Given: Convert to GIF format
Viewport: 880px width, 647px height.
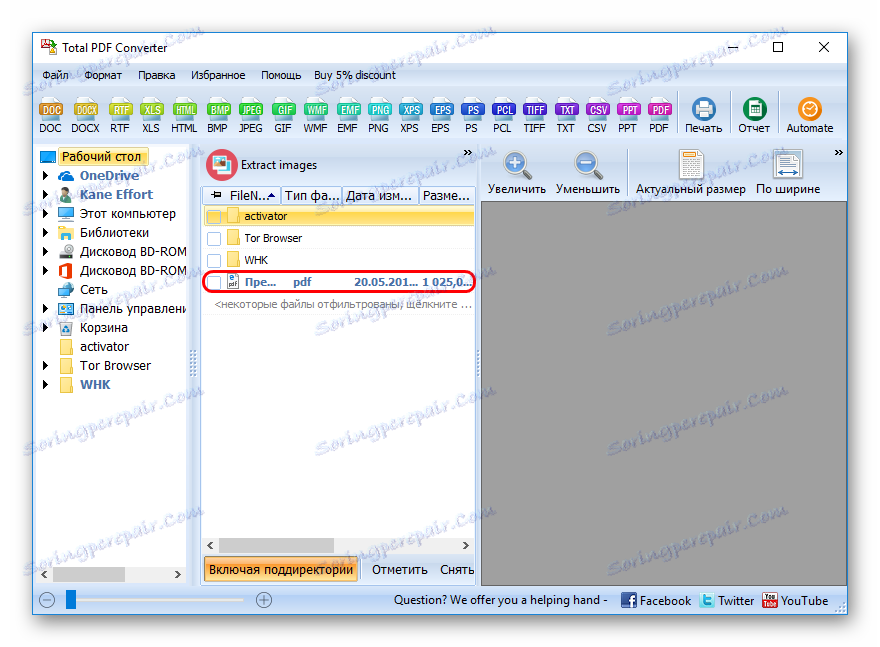Looking at the screenshot, I should point(283,116).
